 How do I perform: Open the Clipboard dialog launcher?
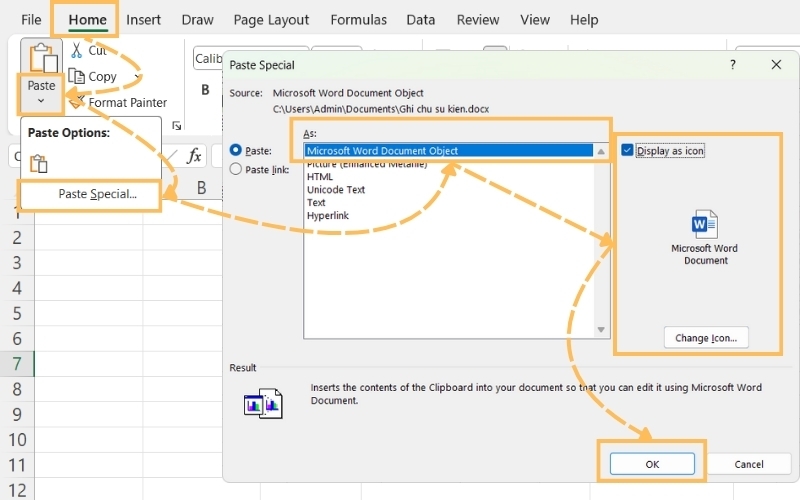(x=177, y=126)
